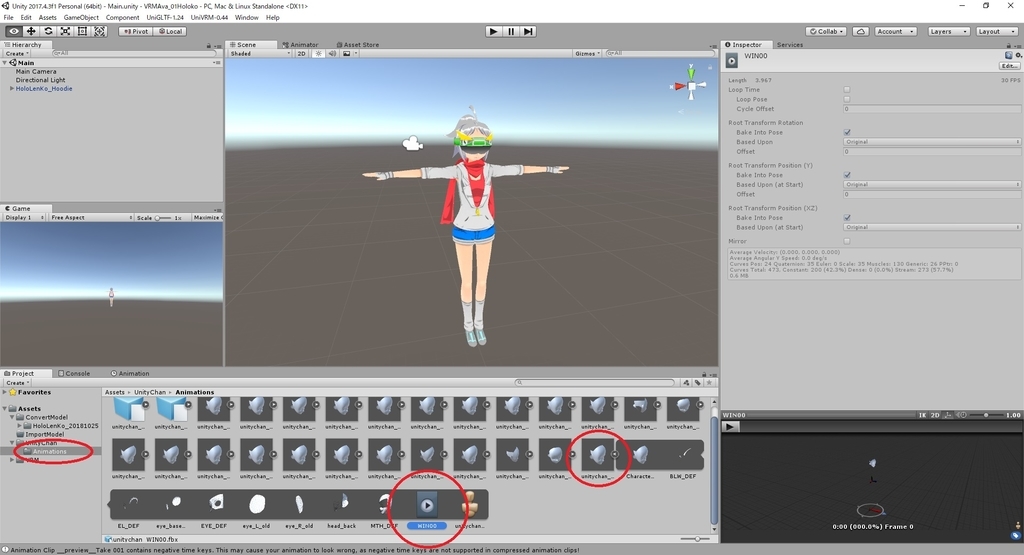
Task: Click the Pause button in toolbar
Action: click(511, 31)
